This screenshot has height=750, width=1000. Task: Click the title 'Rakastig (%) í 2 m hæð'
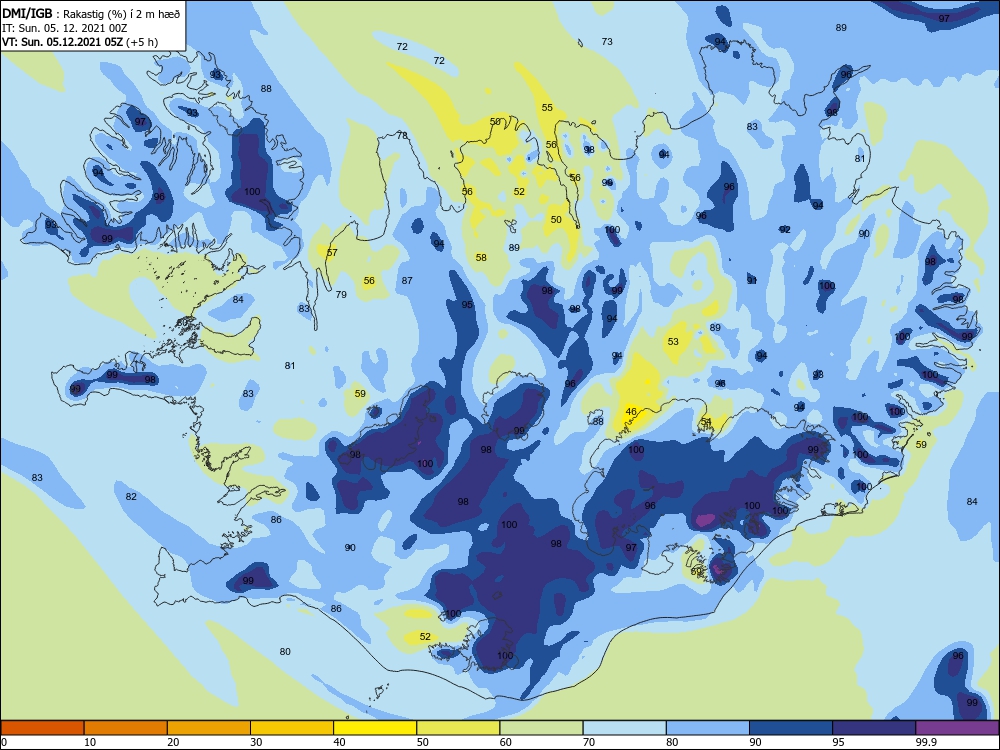pyautogui.click(x=122, y=15)
